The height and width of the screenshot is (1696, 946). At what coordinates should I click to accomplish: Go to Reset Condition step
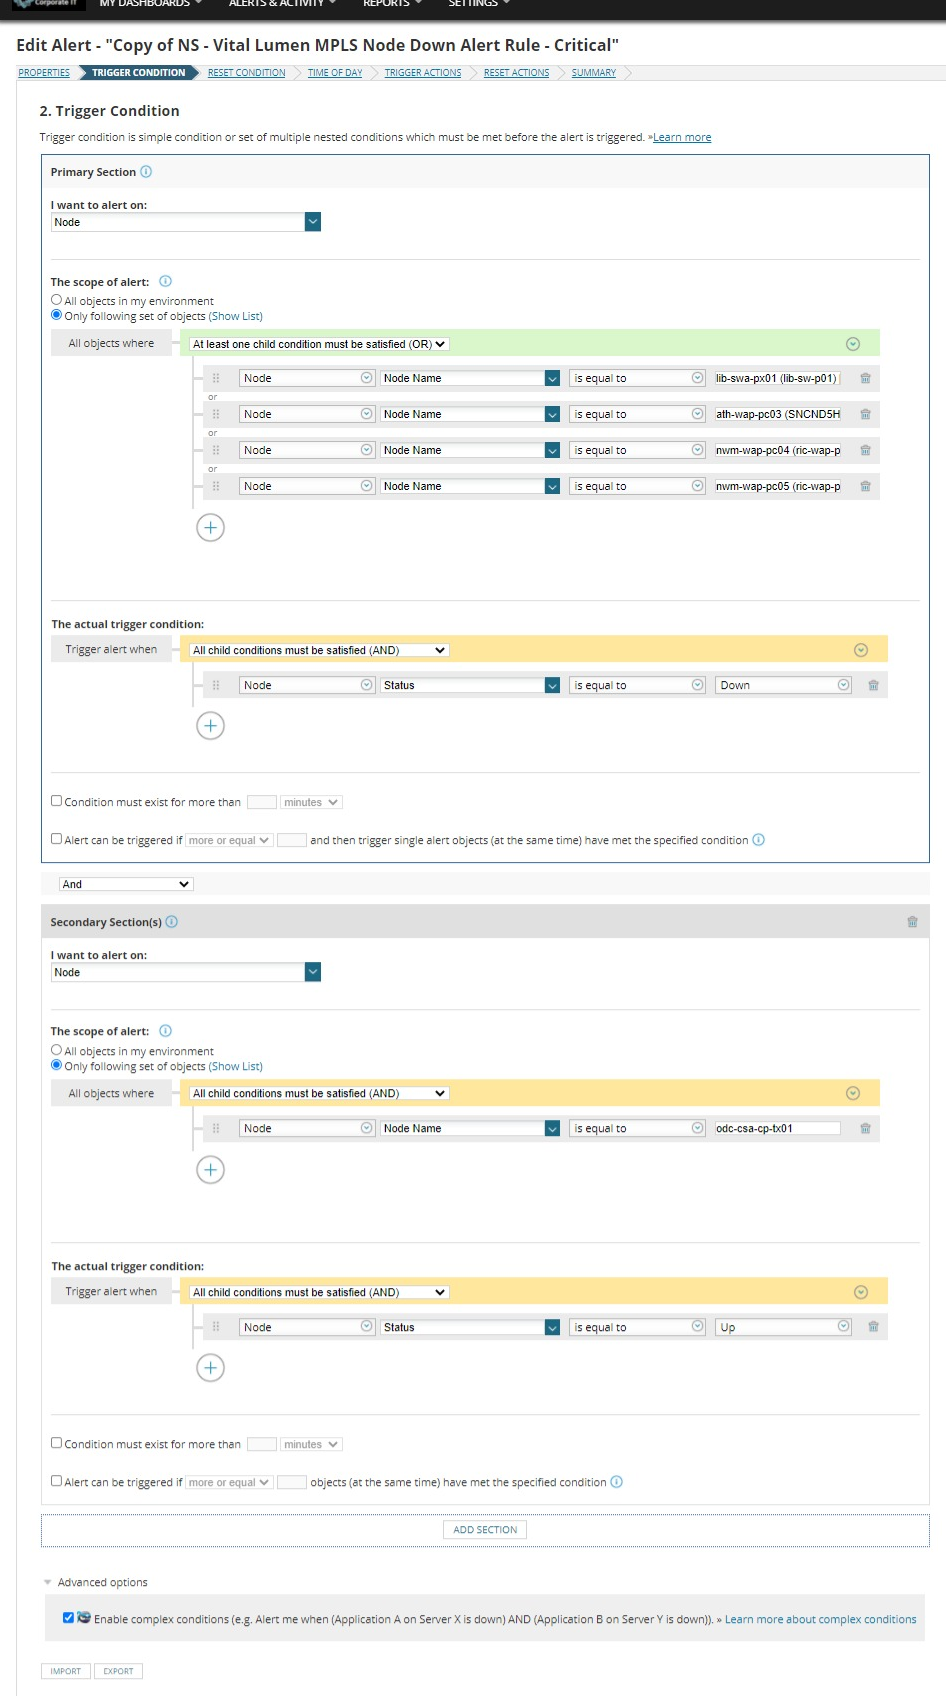[x=246, y=73]
